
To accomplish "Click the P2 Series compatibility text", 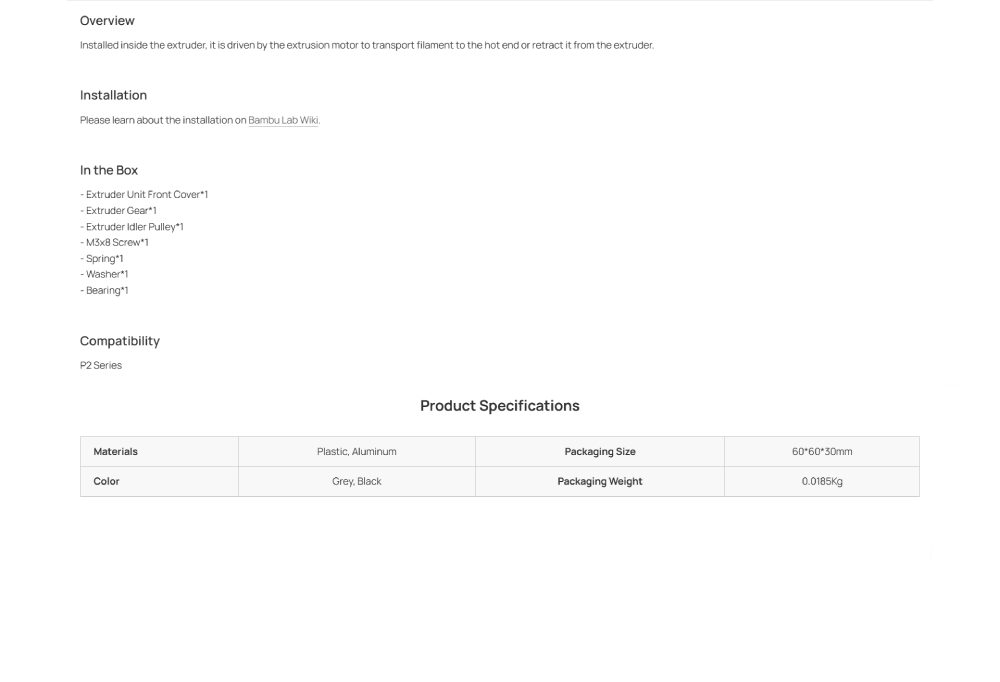I will point(101,366).
